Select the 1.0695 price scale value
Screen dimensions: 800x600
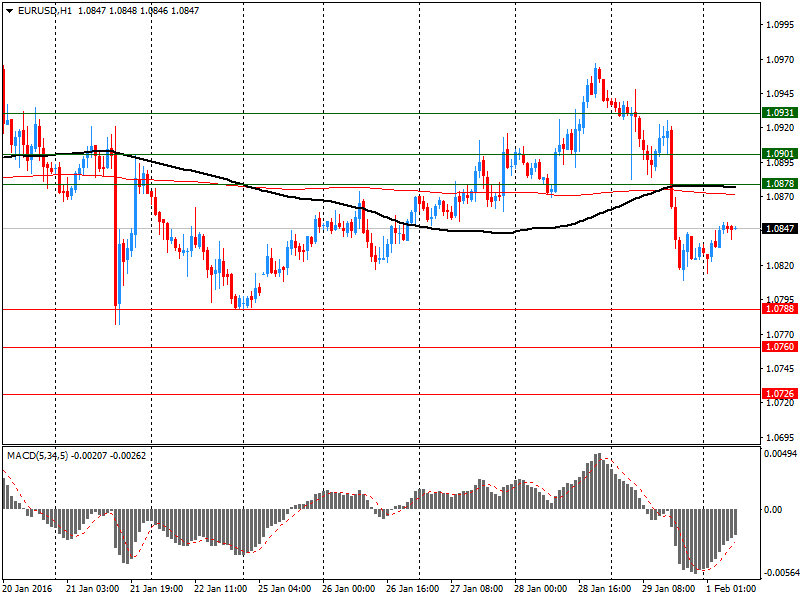pyautogui.click(x=780, y=438)
